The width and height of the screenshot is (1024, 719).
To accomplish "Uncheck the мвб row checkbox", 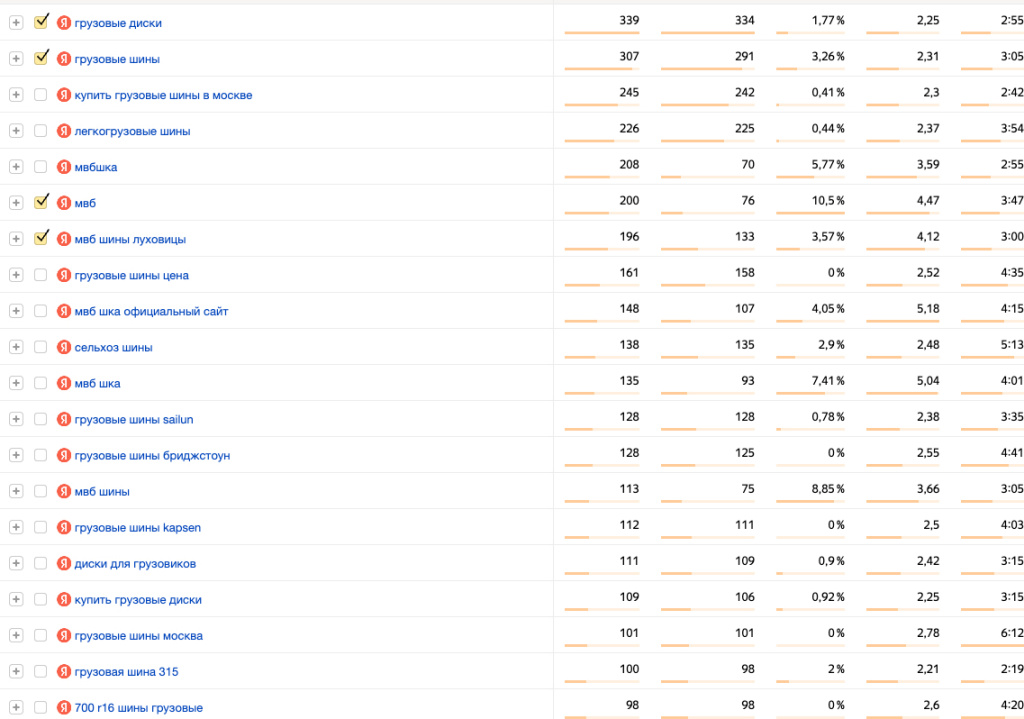I will pos(40,203).
